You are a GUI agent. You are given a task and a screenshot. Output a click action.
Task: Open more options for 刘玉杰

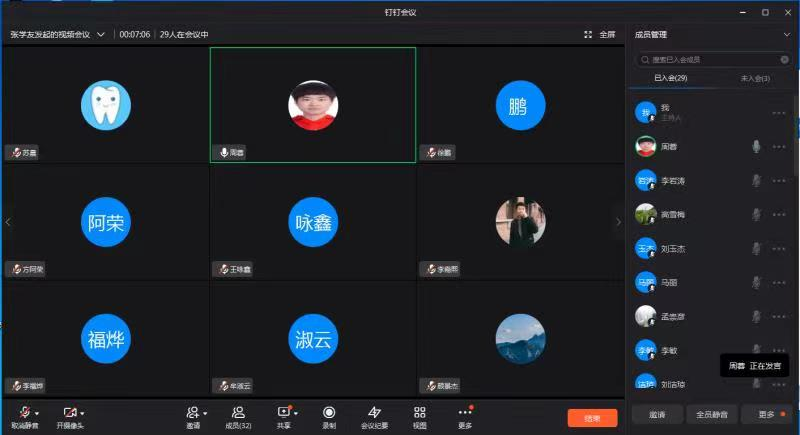[779, 249]
